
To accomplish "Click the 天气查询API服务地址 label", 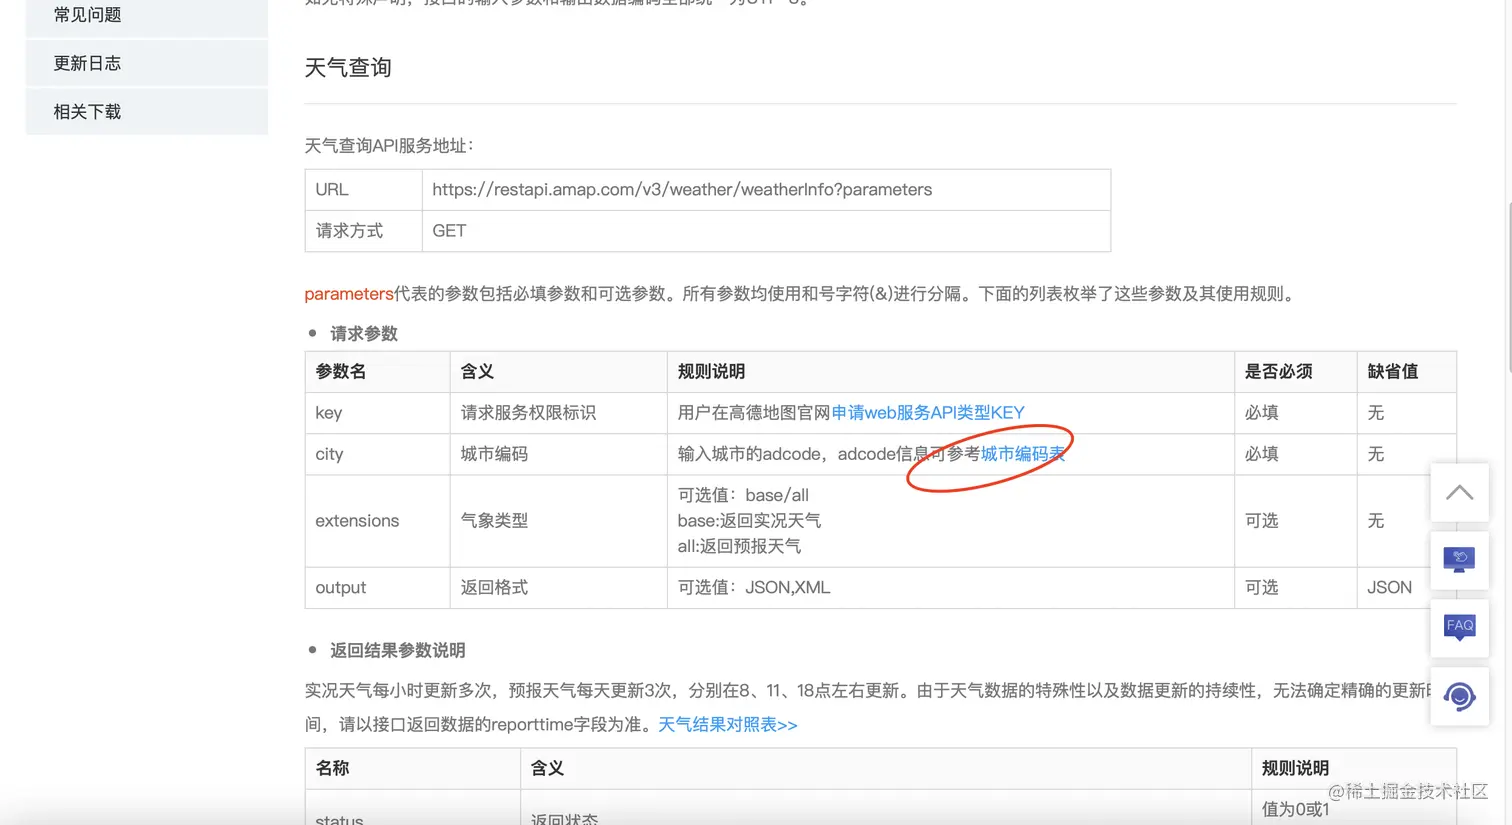I will coord(389,146).
